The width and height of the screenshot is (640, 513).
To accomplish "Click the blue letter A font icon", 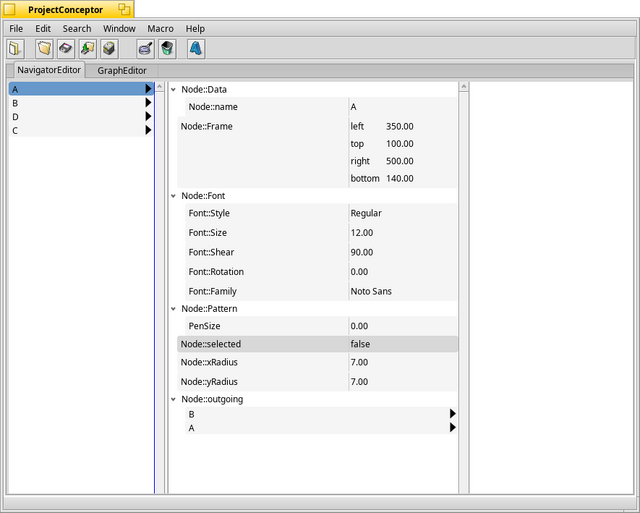I will 196,49.
